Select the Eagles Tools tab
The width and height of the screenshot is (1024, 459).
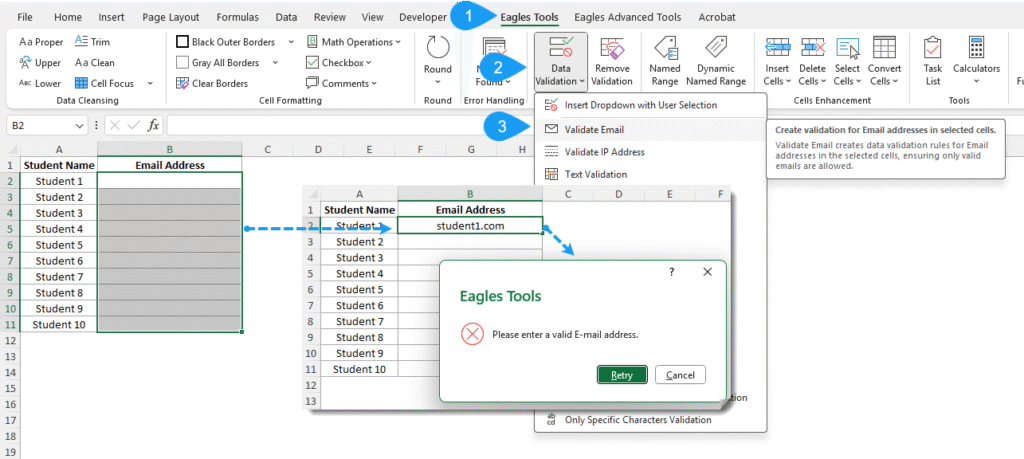click(530, 17)
